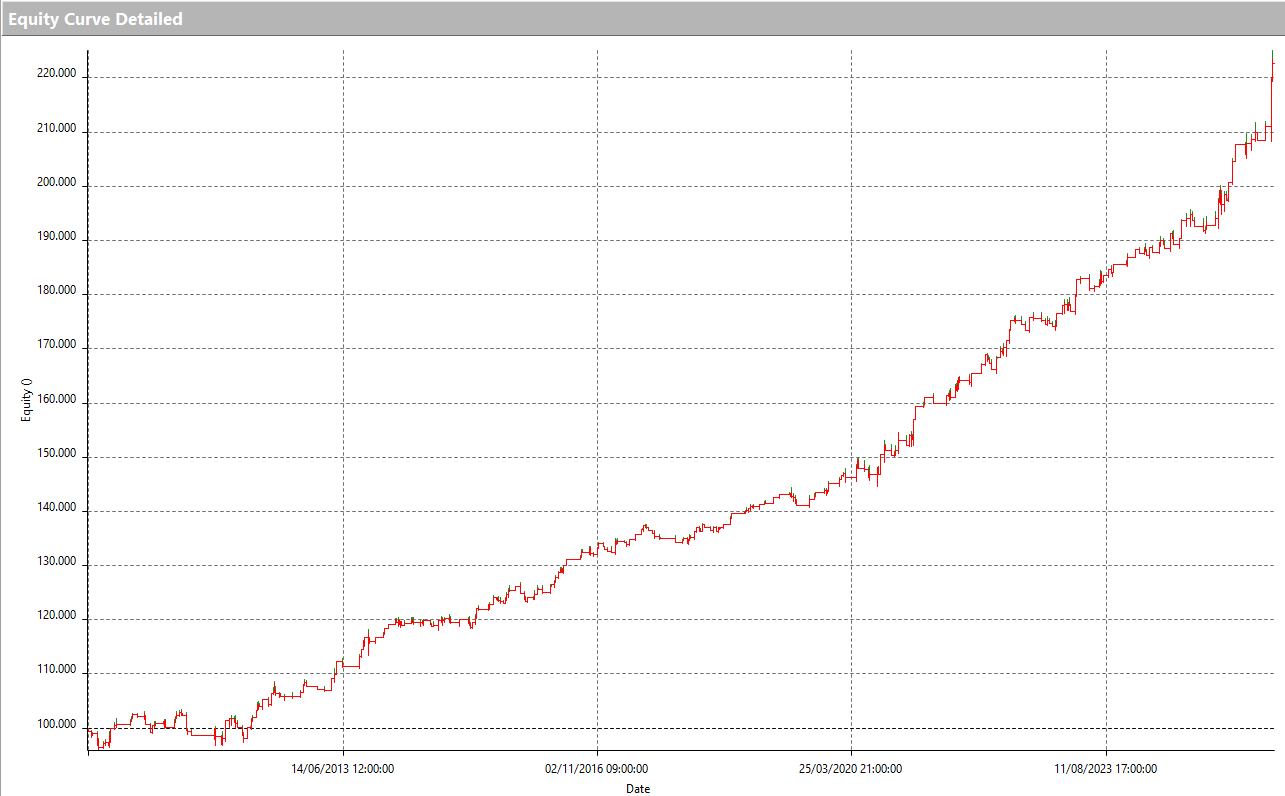The image size is (1285, 796).
Task: Click the vertical Equity y-axis title
Action: (26, 400)
